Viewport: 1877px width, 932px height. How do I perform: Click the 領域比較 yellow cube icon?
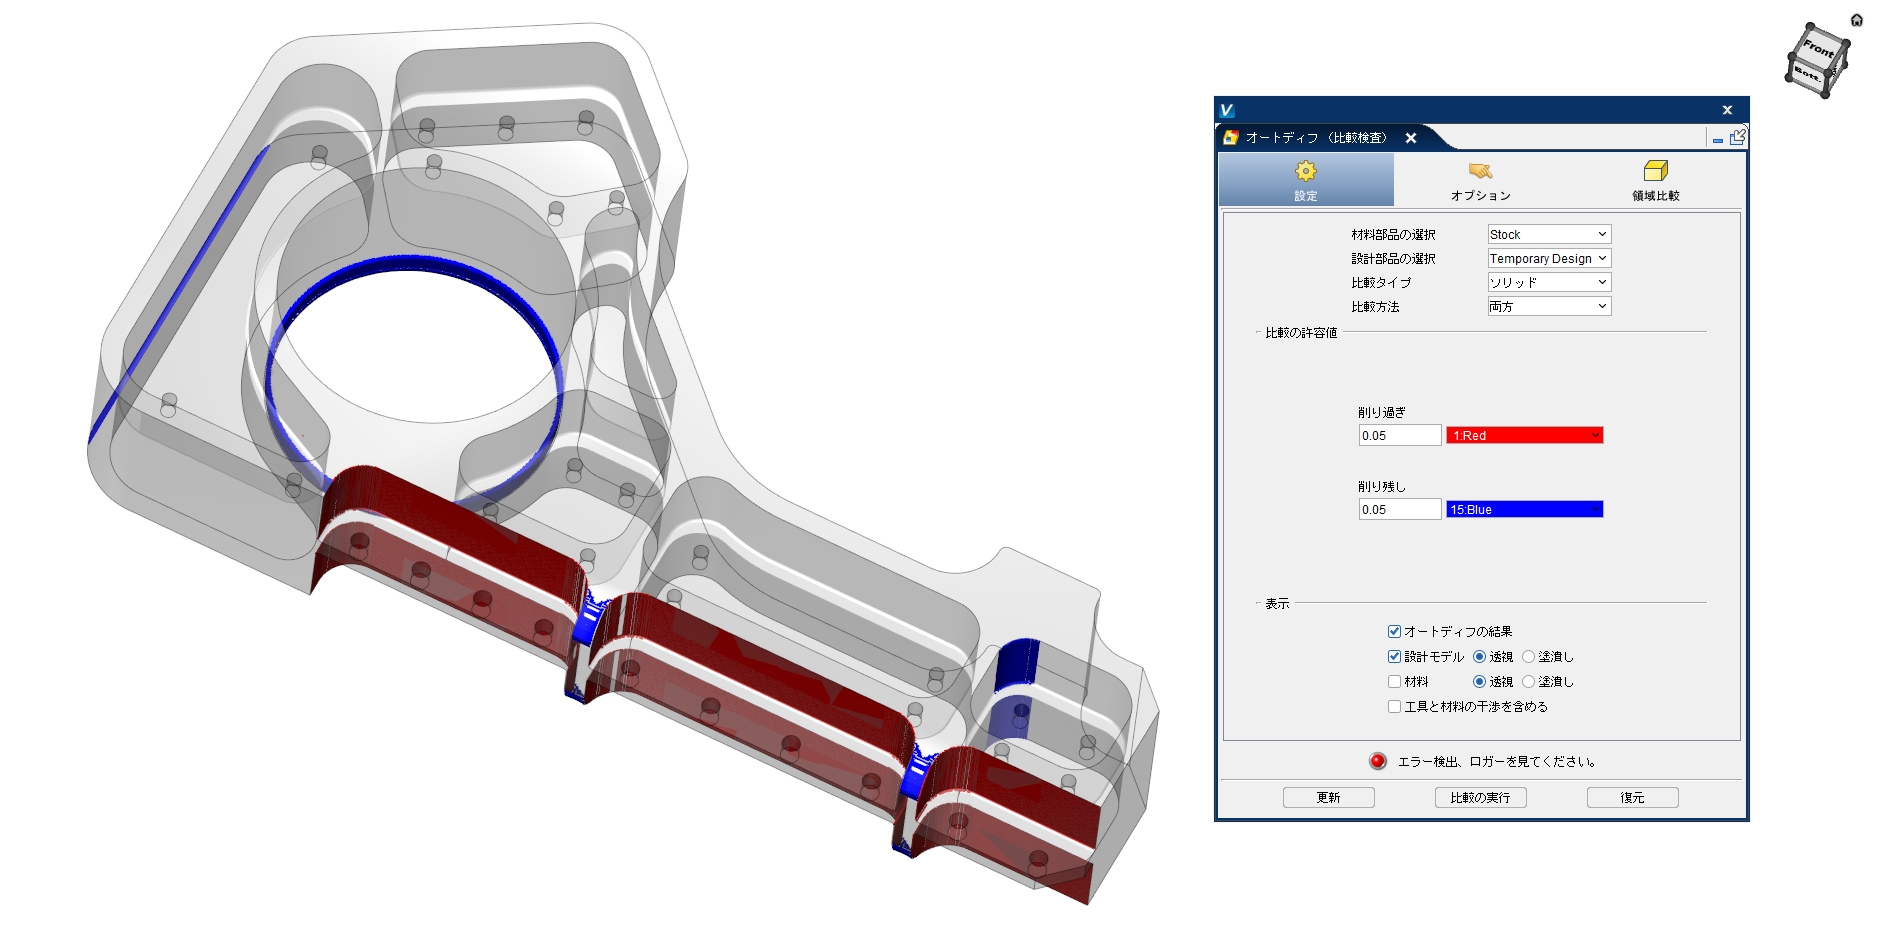pos(1655,171)
